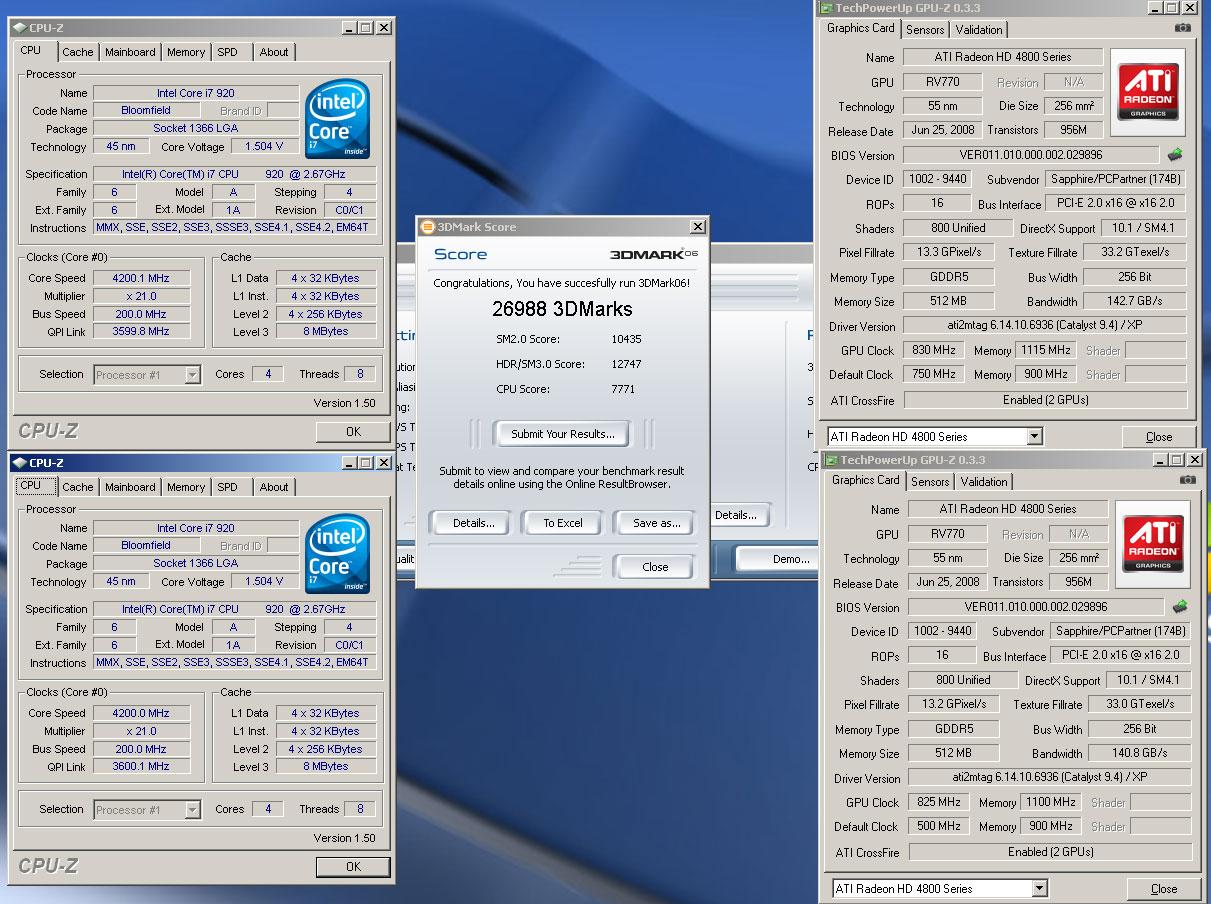Click the Save as button

pos(656,523)
